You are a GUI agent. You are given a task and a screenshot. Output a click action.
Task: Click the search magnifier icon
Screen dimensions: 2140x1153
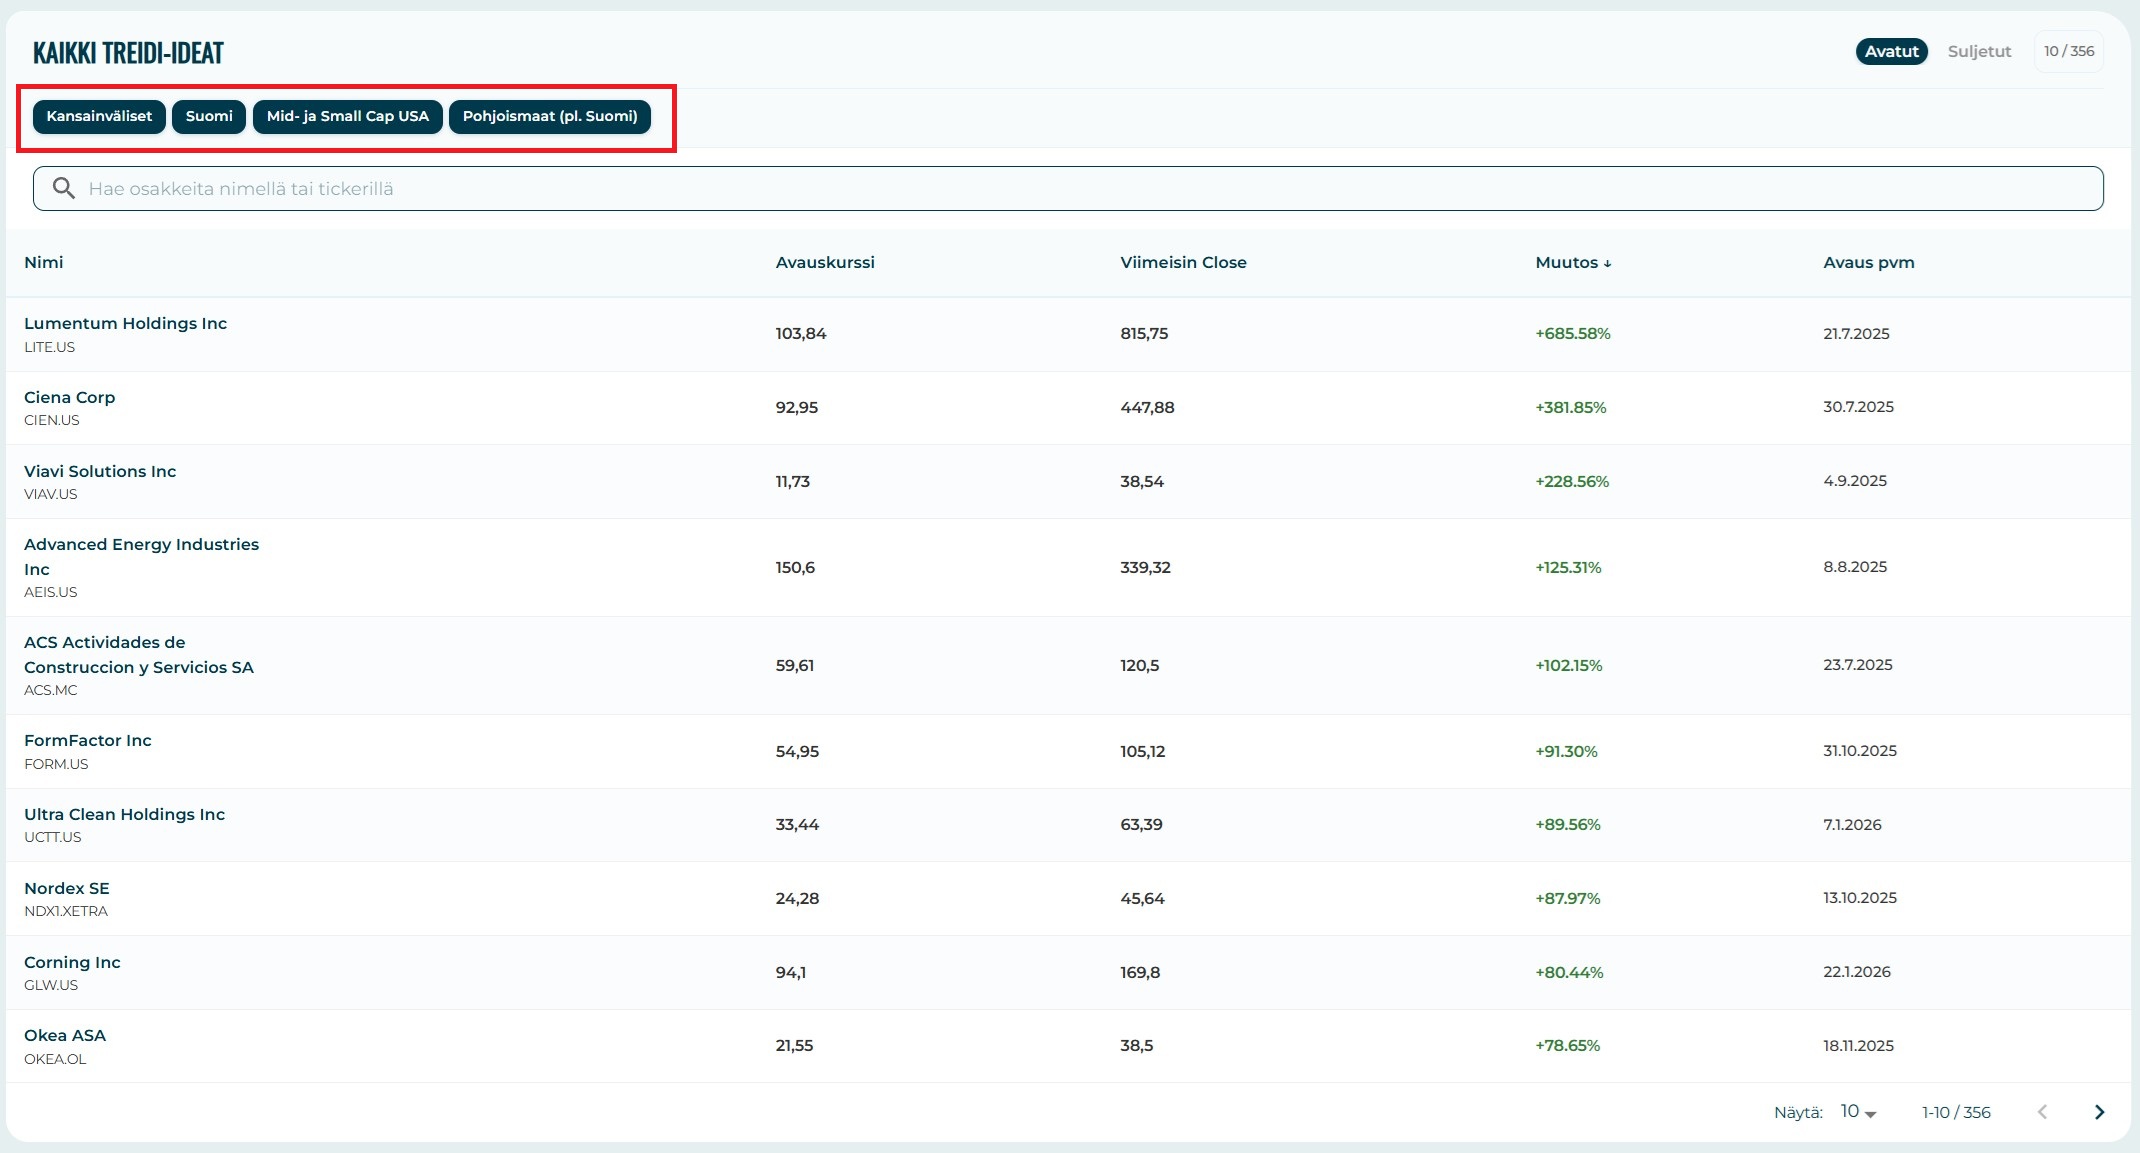[x=64, y=188]
